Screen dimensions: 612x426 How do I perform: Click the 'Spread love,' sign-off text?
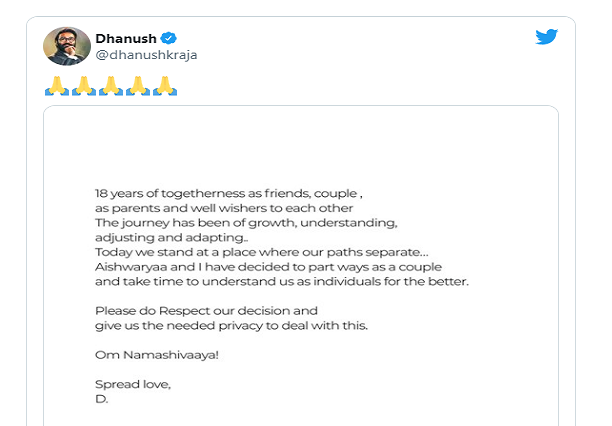133,384
